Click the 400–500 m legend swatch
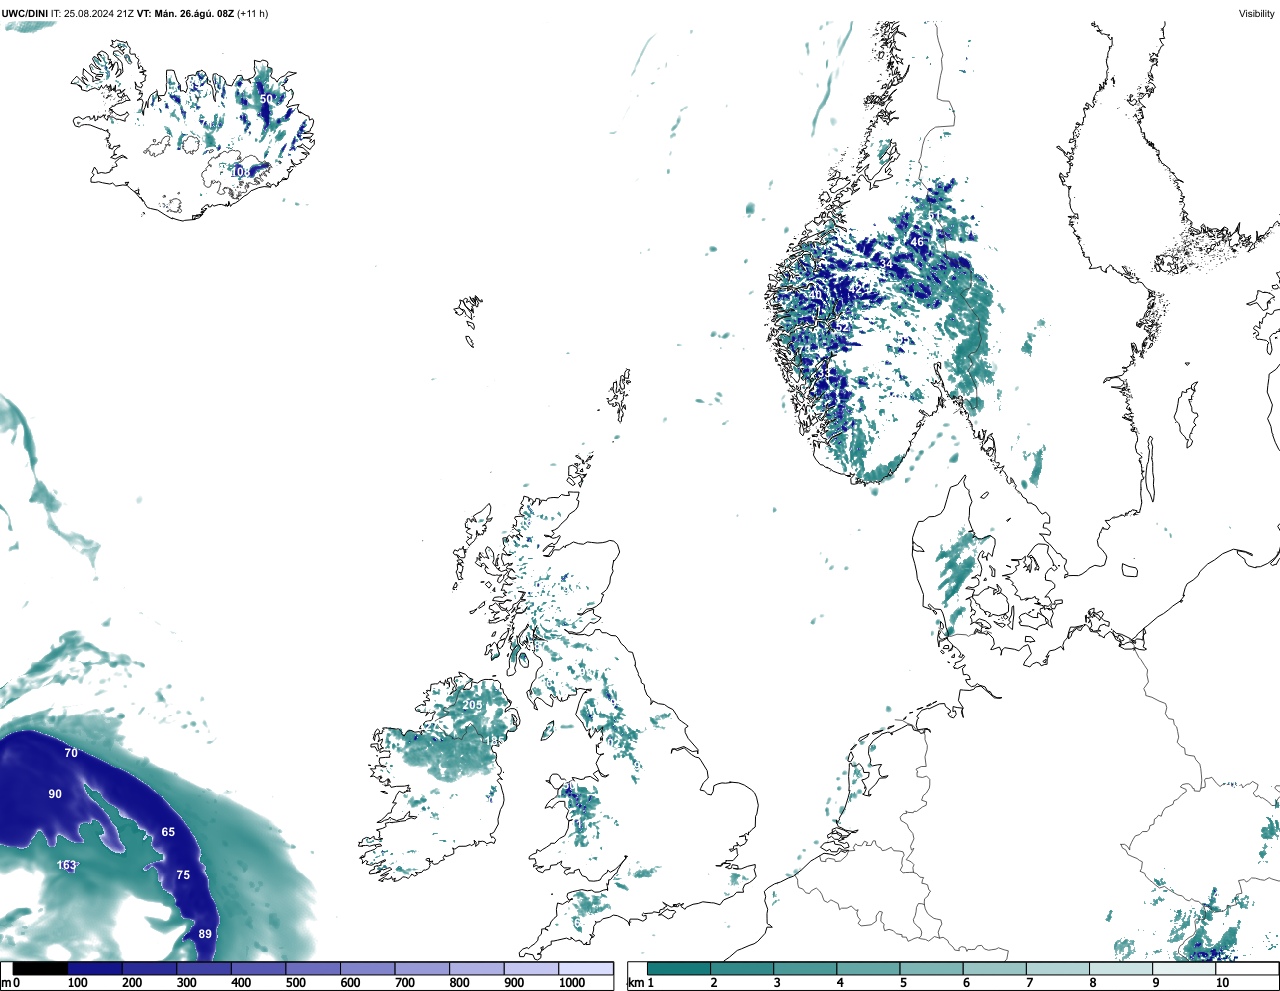The width and height of the screenshot is (1280, 991). (259, 968)
